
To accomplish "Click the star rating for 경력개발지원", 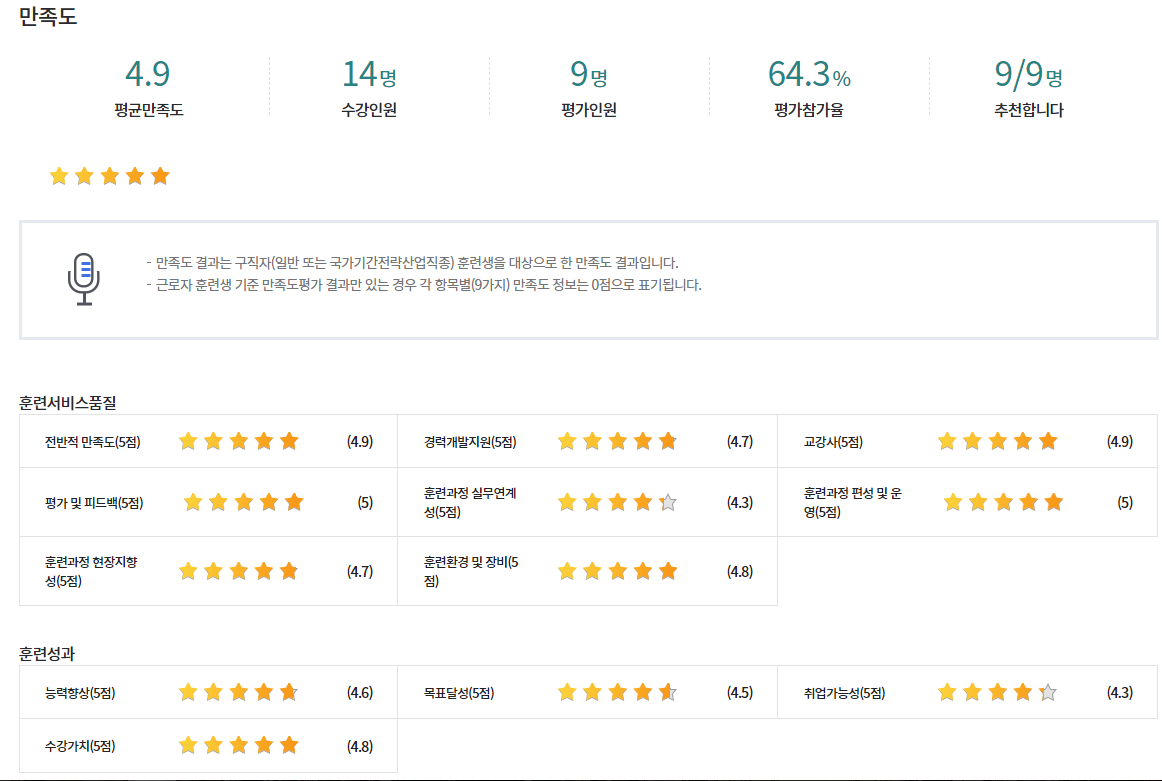I will pos(617,442).
